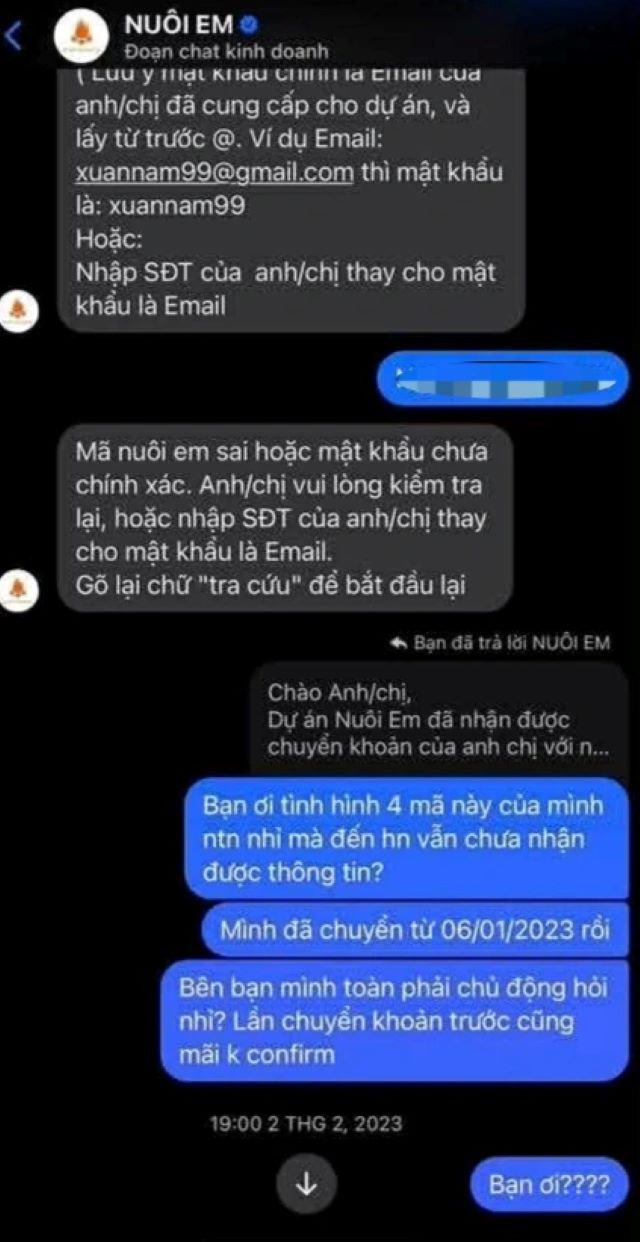Tap the reply arrow icon before 'Bạn đã trả lời'
The width and height of the screenshot is (640, 1242).
coord(397,643)
